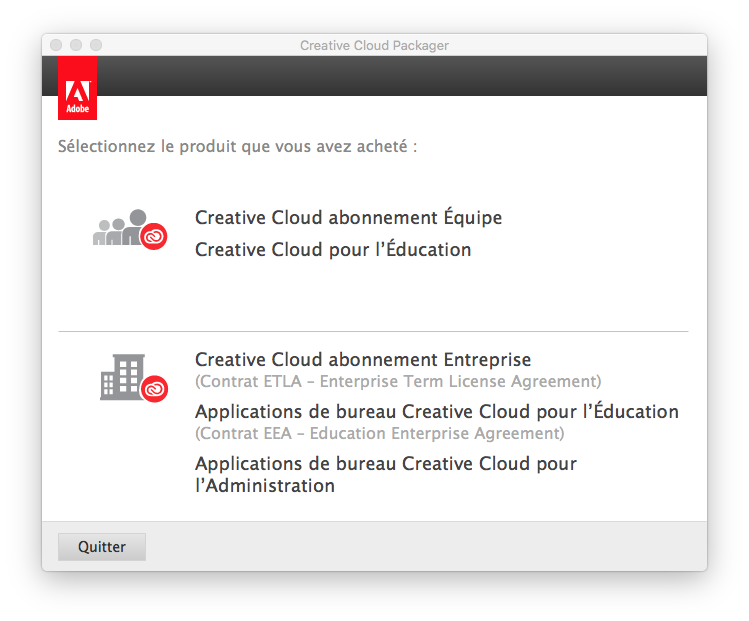Minimize the Packager window

pyautogui.click(x=76, y=45)
